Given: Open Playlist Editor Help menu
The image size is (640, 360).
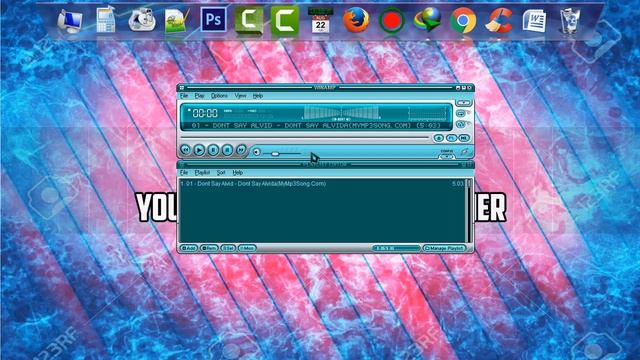Looking at the screenshot, I should coord(238,173).
